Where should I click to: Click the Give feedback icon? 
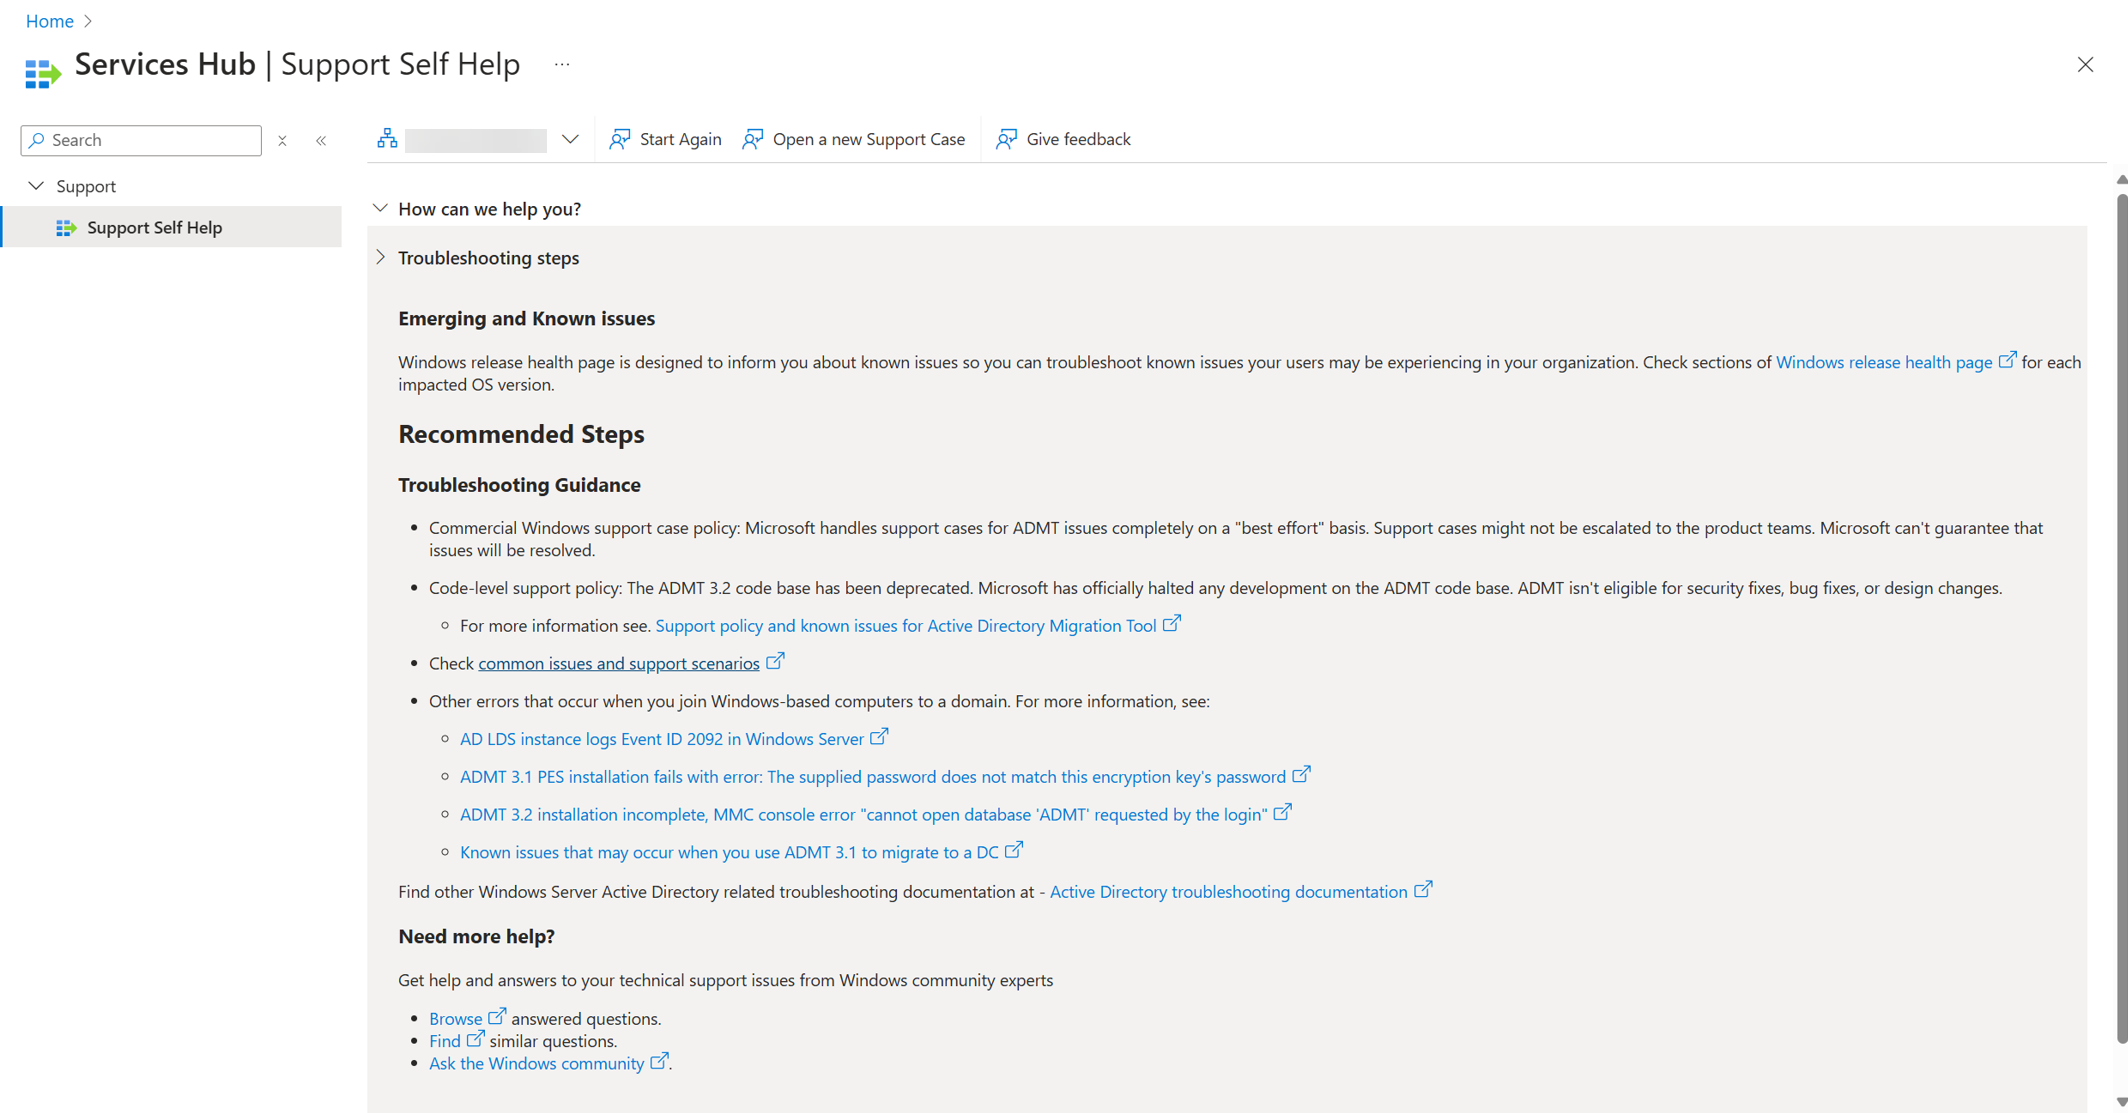(x=1006, y=138)
